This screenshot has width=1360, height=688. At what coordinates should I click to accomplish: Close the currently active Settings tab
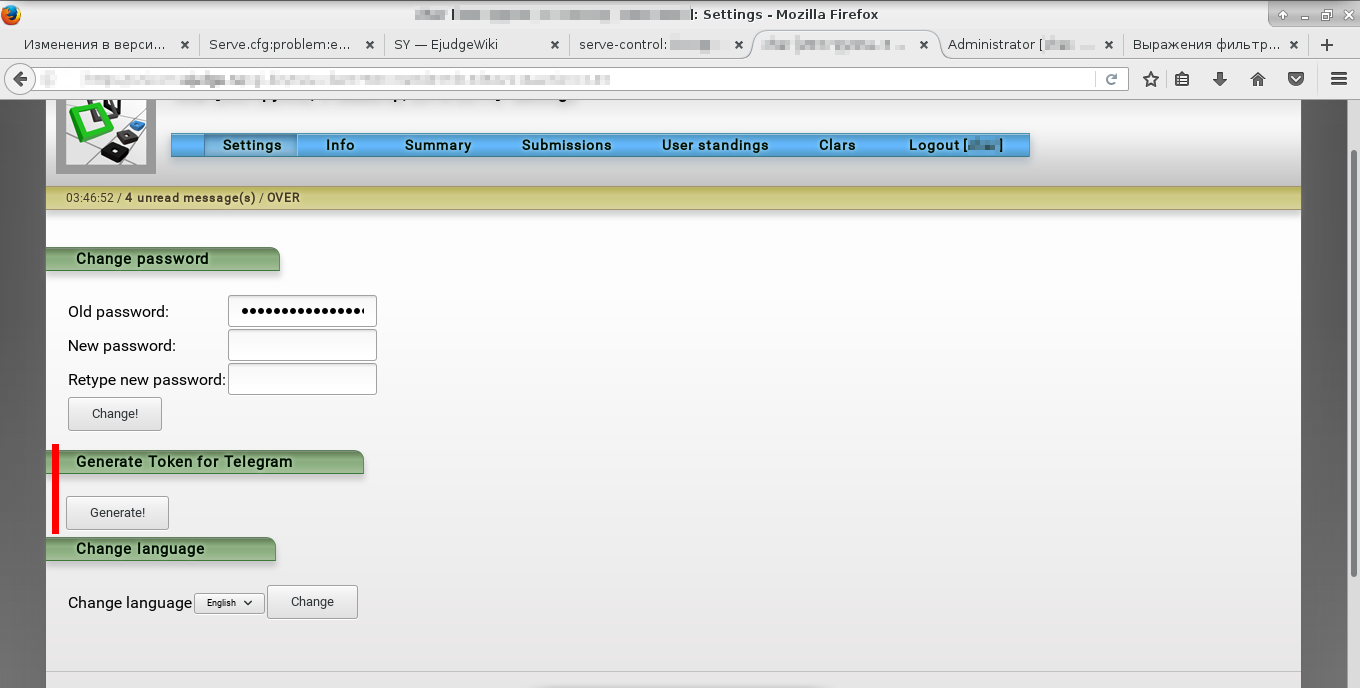pos(924,45)
